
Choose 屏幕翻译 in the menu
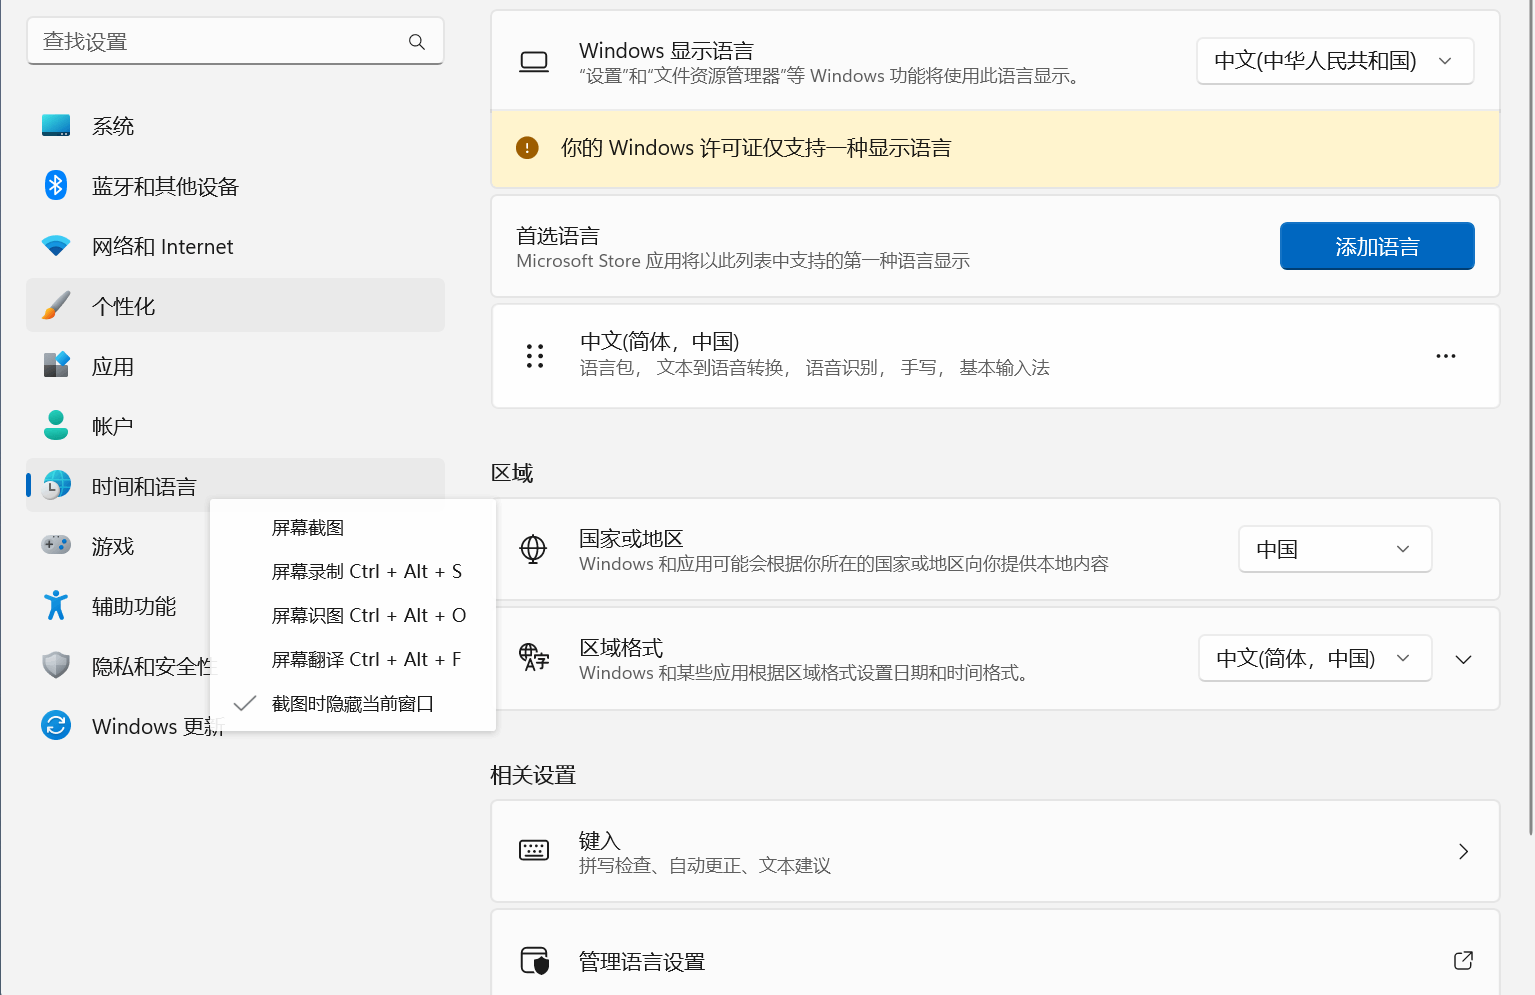point(366,659)
